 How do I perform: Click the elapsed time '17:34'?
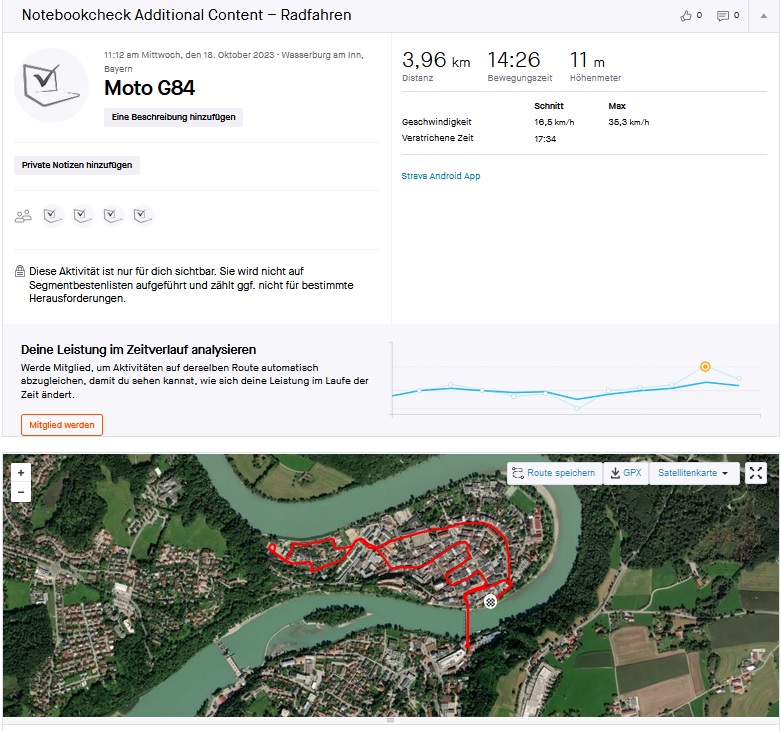545,139
